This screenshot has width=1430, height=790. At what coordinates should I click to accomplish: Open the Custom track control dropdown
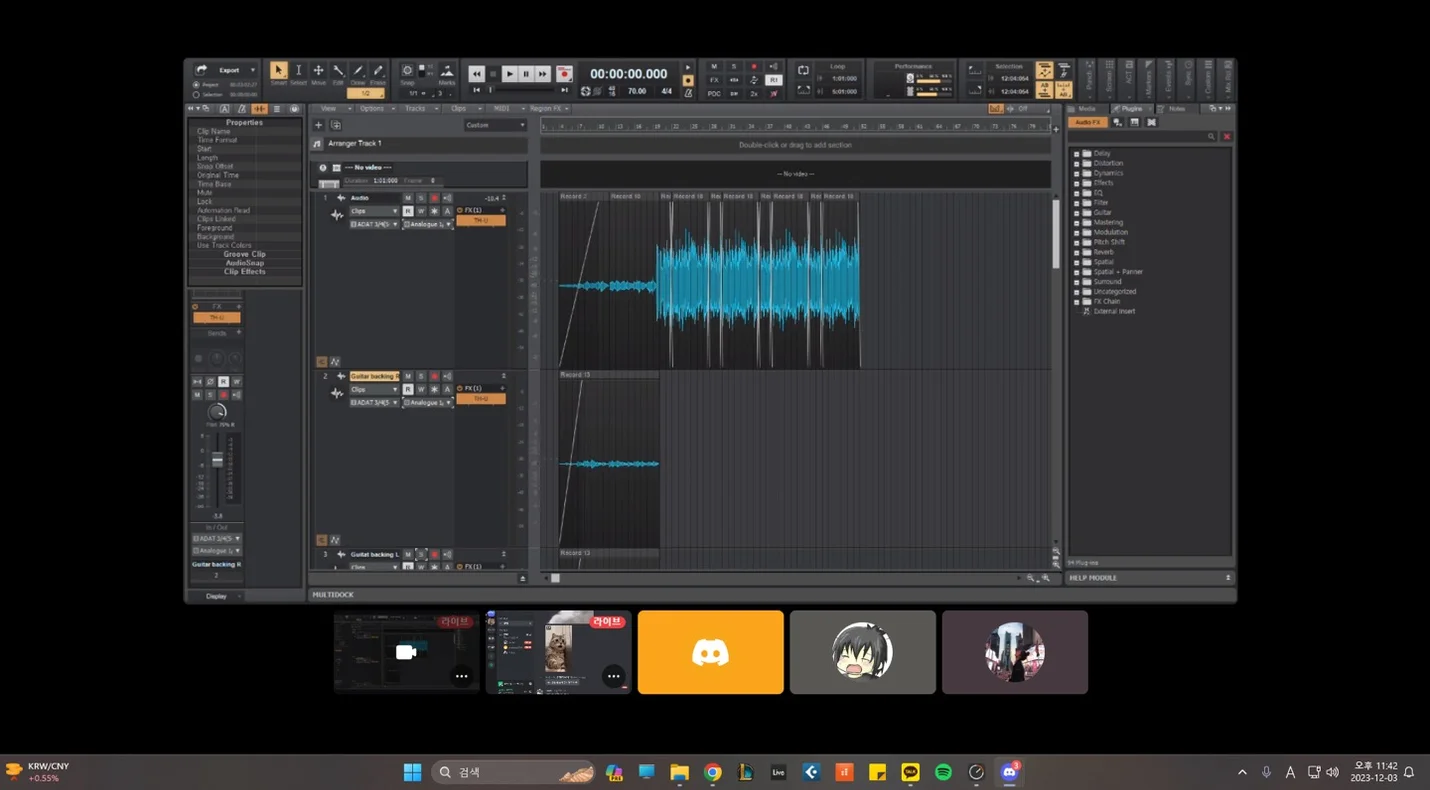coord(495,125)
